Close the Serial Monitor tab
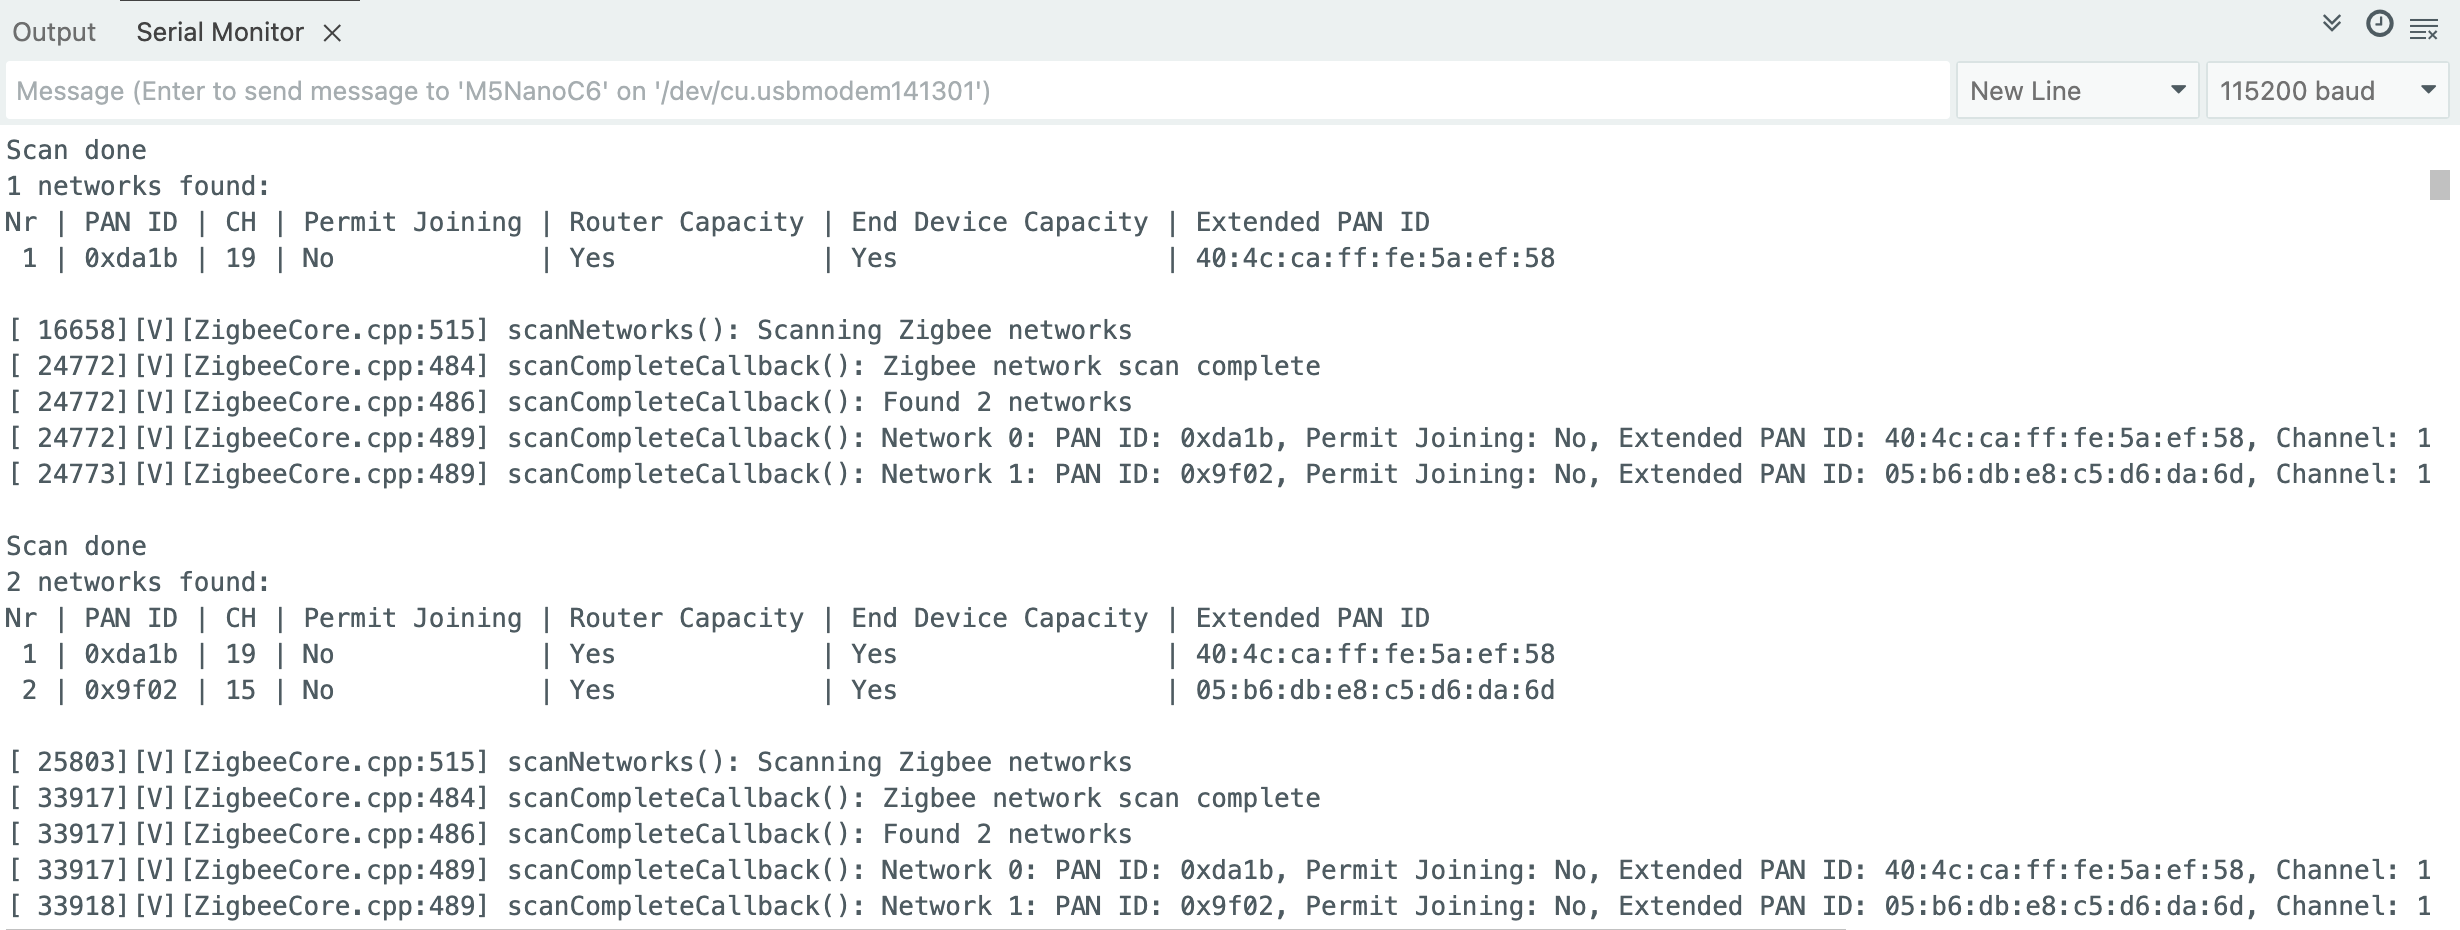 (x=333, y=33)
